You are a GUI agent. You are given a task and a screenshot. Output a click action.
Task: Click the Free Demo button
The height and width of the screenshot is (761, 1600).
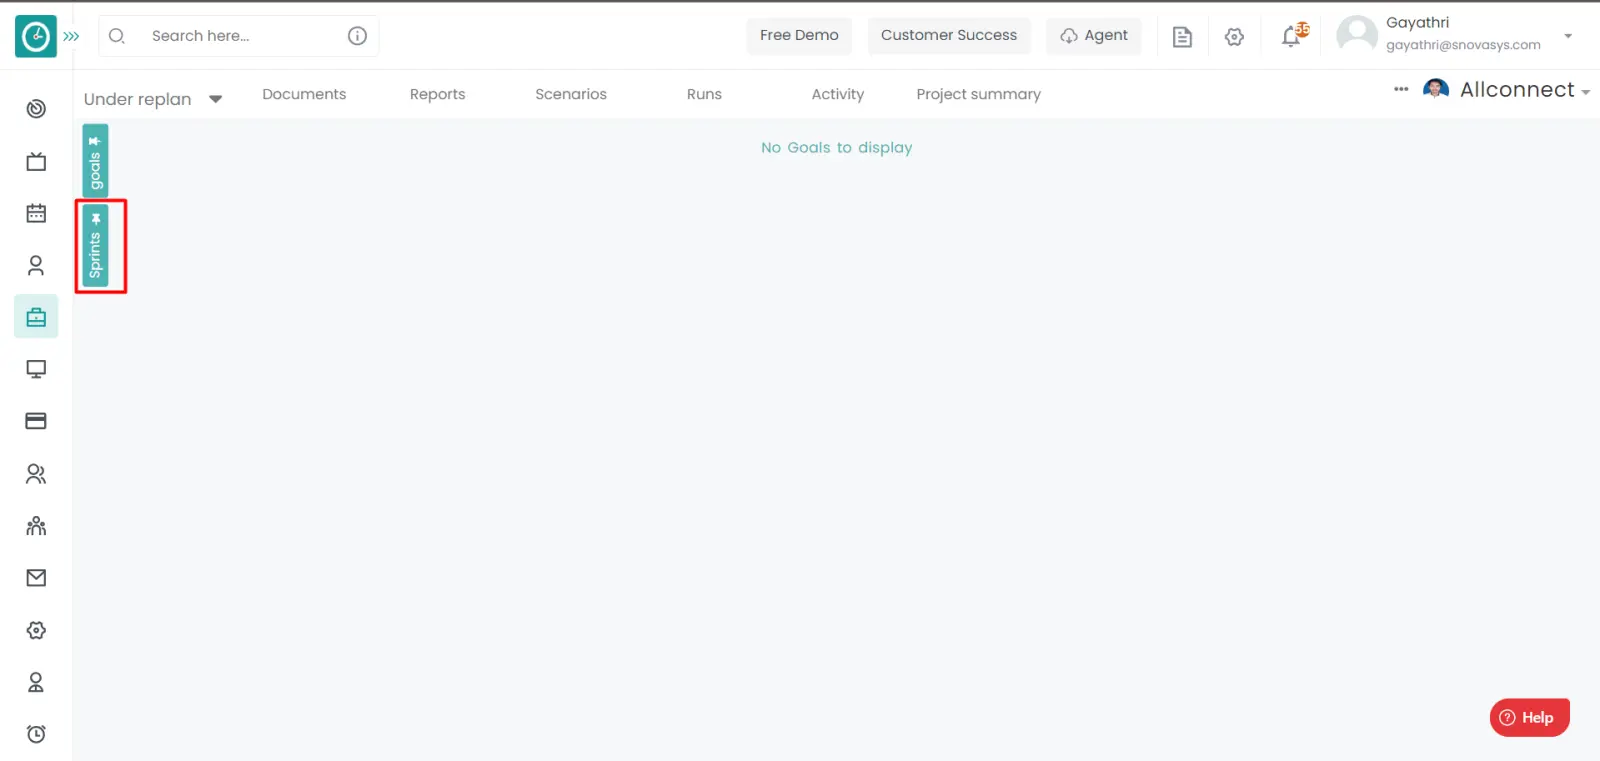(799, 35)
